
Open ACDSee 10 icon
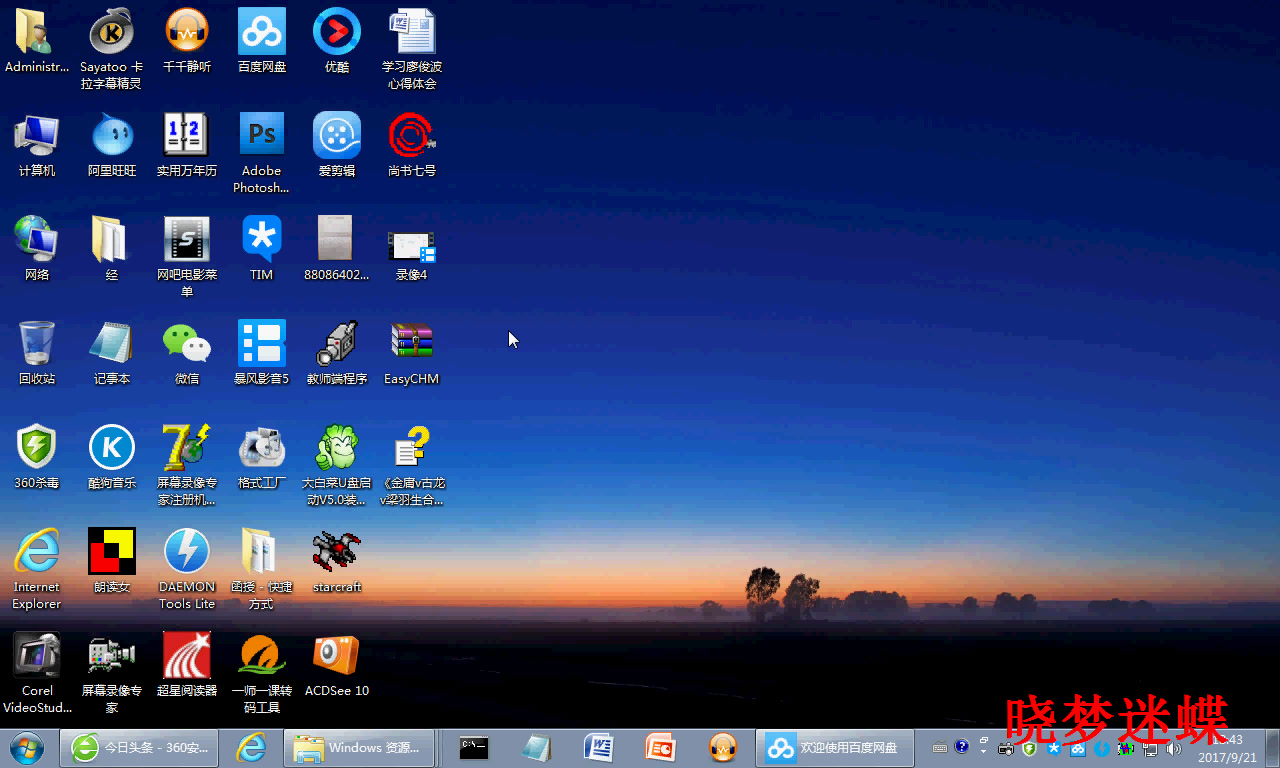click(x=337, y=665)
